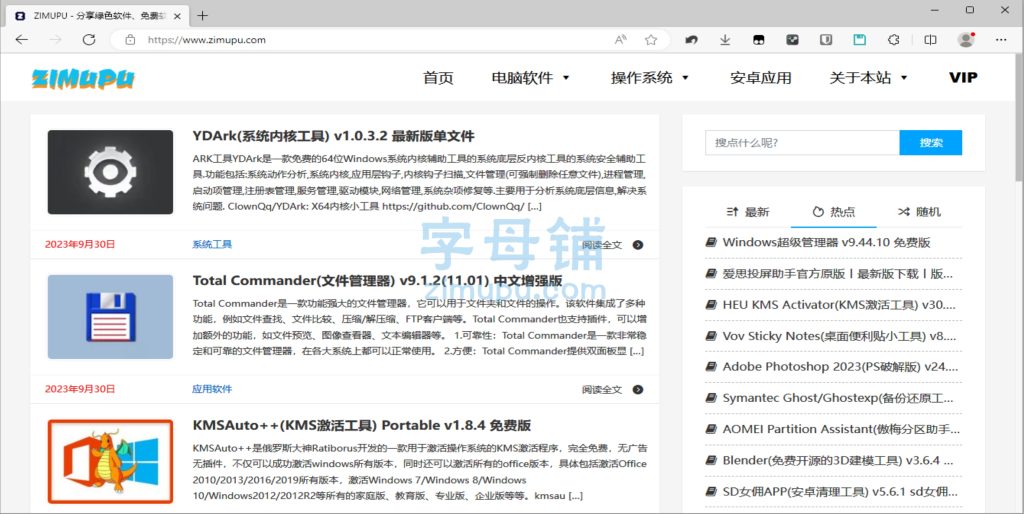Open the VIP navigation item
This screenshot has height=514, width=1024.
[963, 78]
